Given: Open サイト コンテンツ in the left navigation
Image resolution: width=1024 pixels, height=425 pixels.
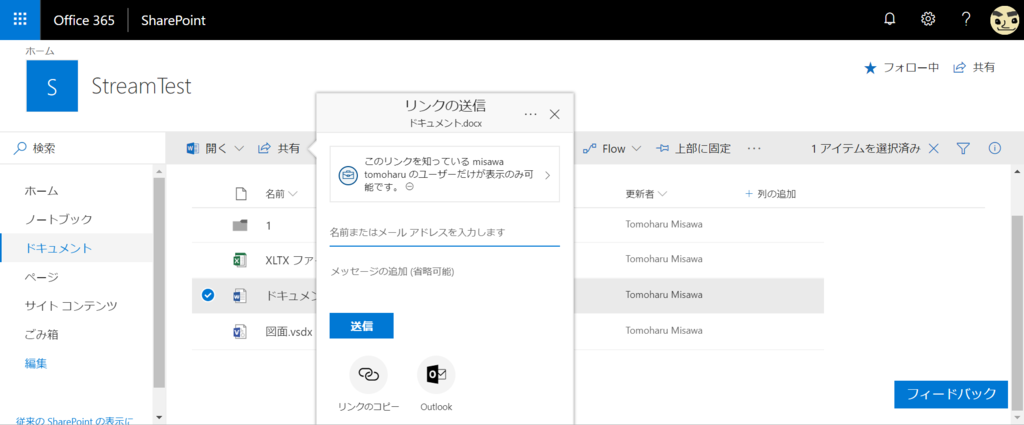Looking at the screenshot, I should [x=71, y=306].
